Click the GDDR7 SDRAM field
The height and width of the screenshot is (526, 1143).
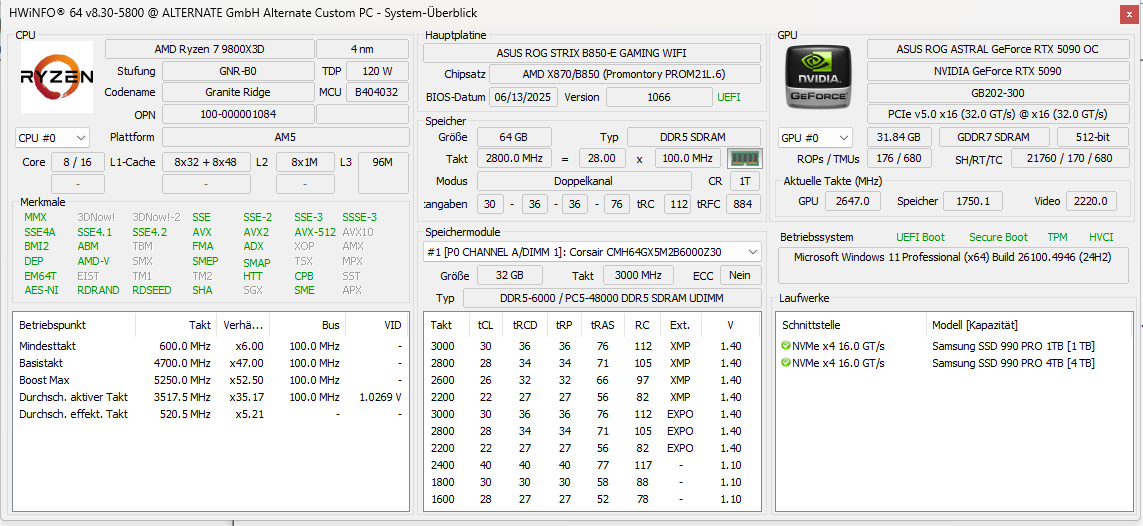tap(994, 137)
